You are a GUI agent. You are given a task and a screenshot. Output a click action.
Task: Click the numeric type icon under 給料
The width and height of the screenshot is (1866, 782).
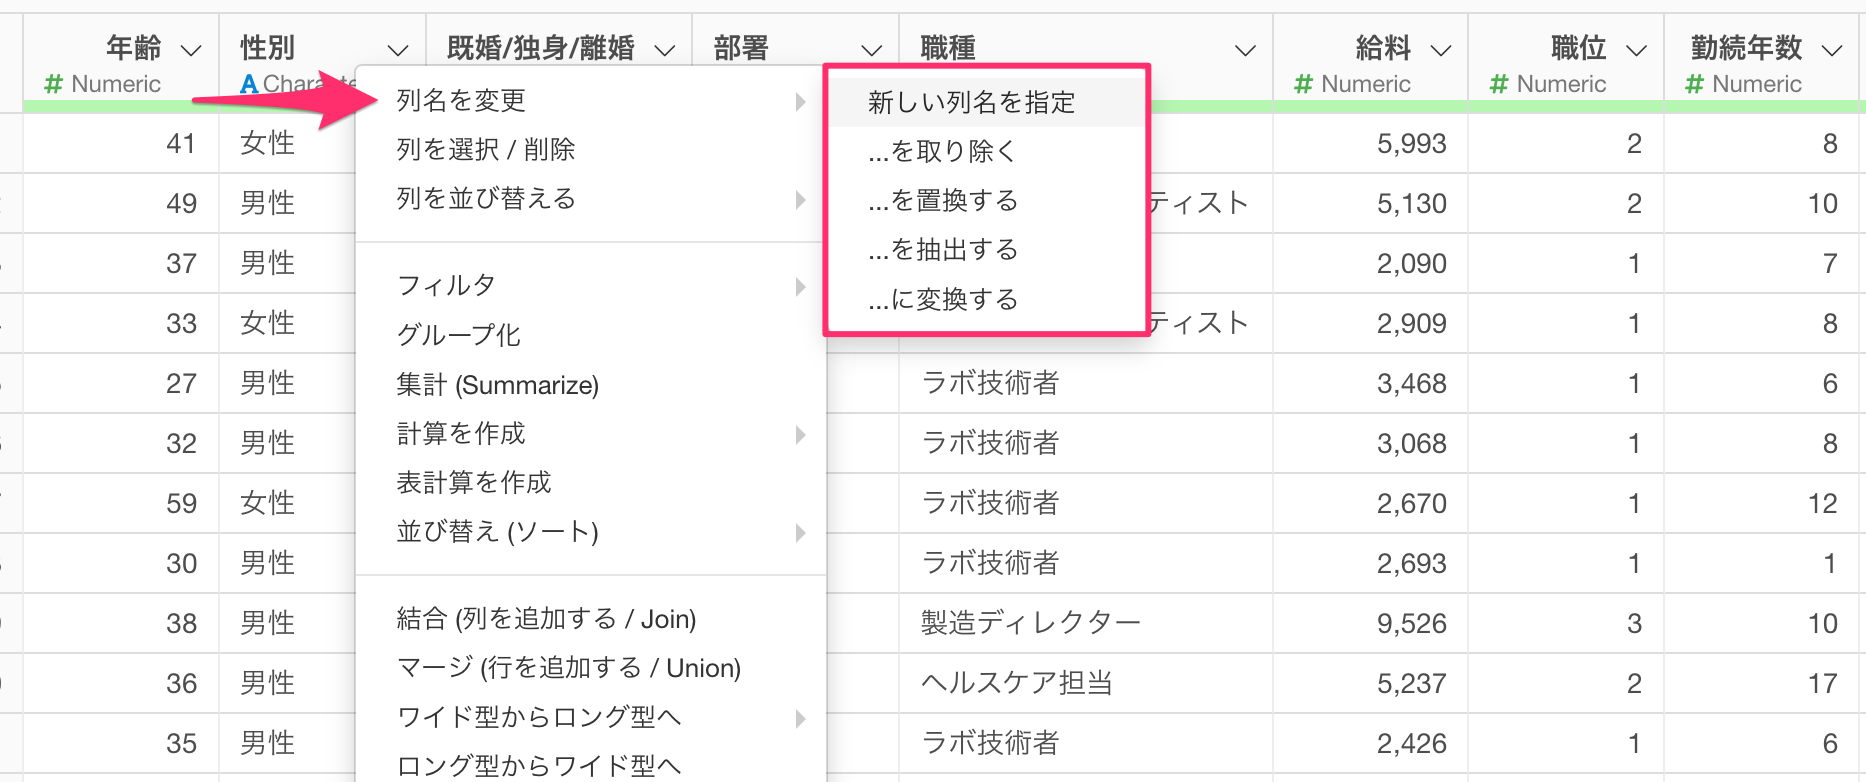click(1303, 85)
